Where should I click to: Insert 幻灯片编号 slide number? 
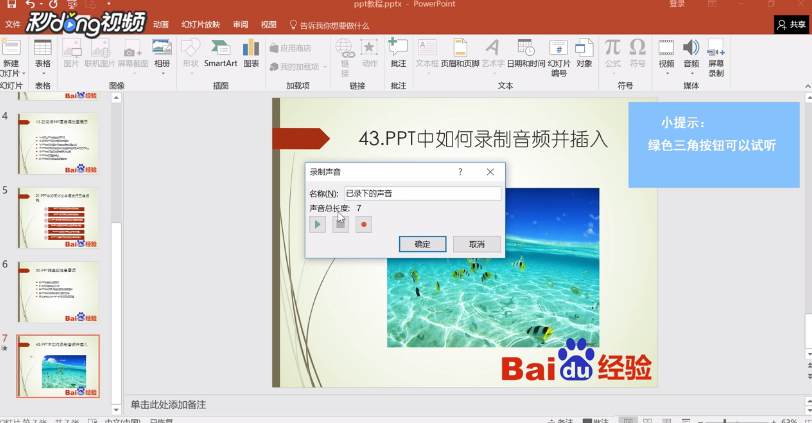coord(559,58)
